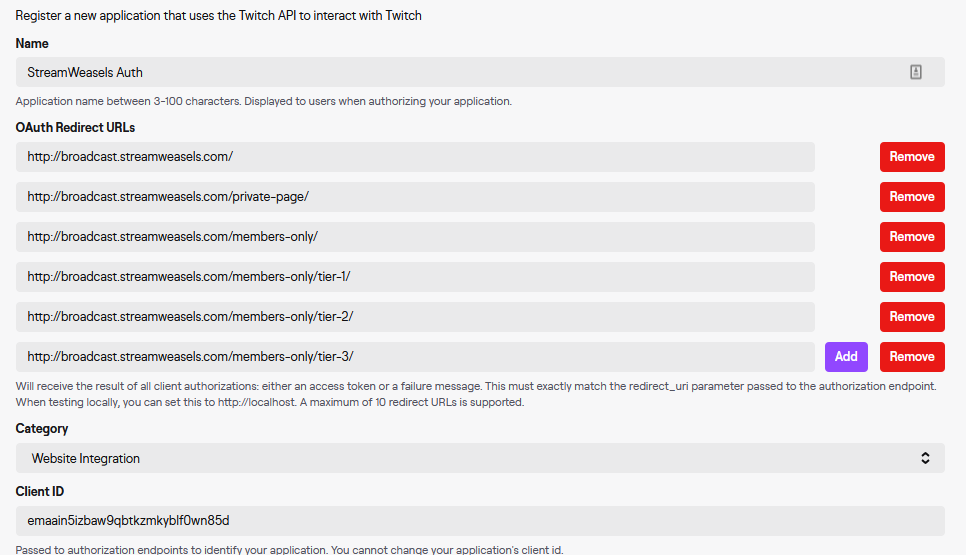Click the contact card icon in Name field
966x555 pixels.
[x=915, y=72]
